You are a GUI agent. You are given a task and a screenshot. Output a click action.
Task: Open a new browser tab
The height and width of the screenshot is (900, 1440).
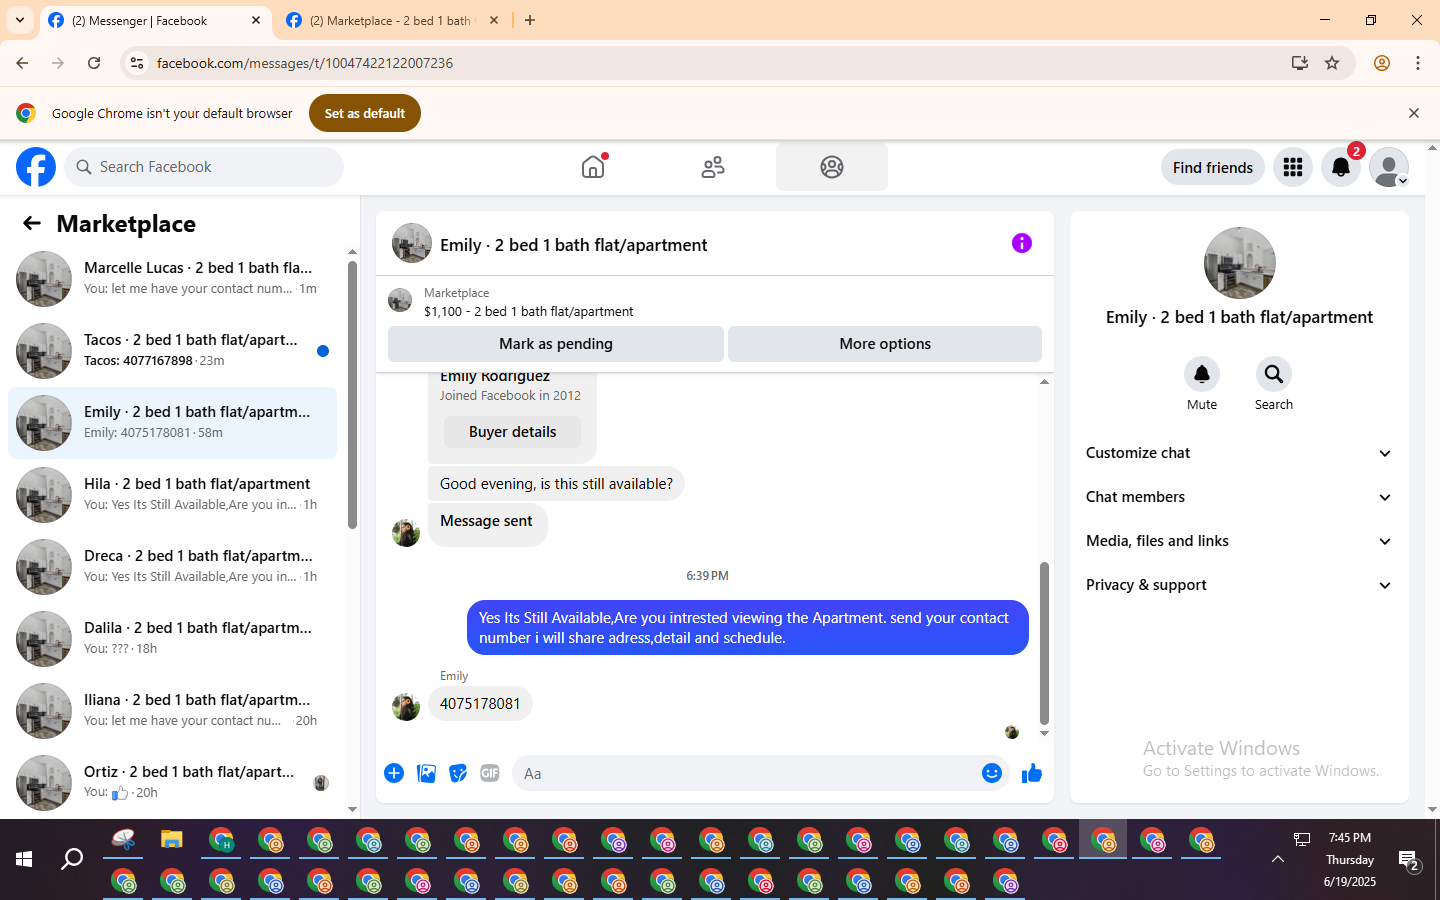click(x=530, y=20)
